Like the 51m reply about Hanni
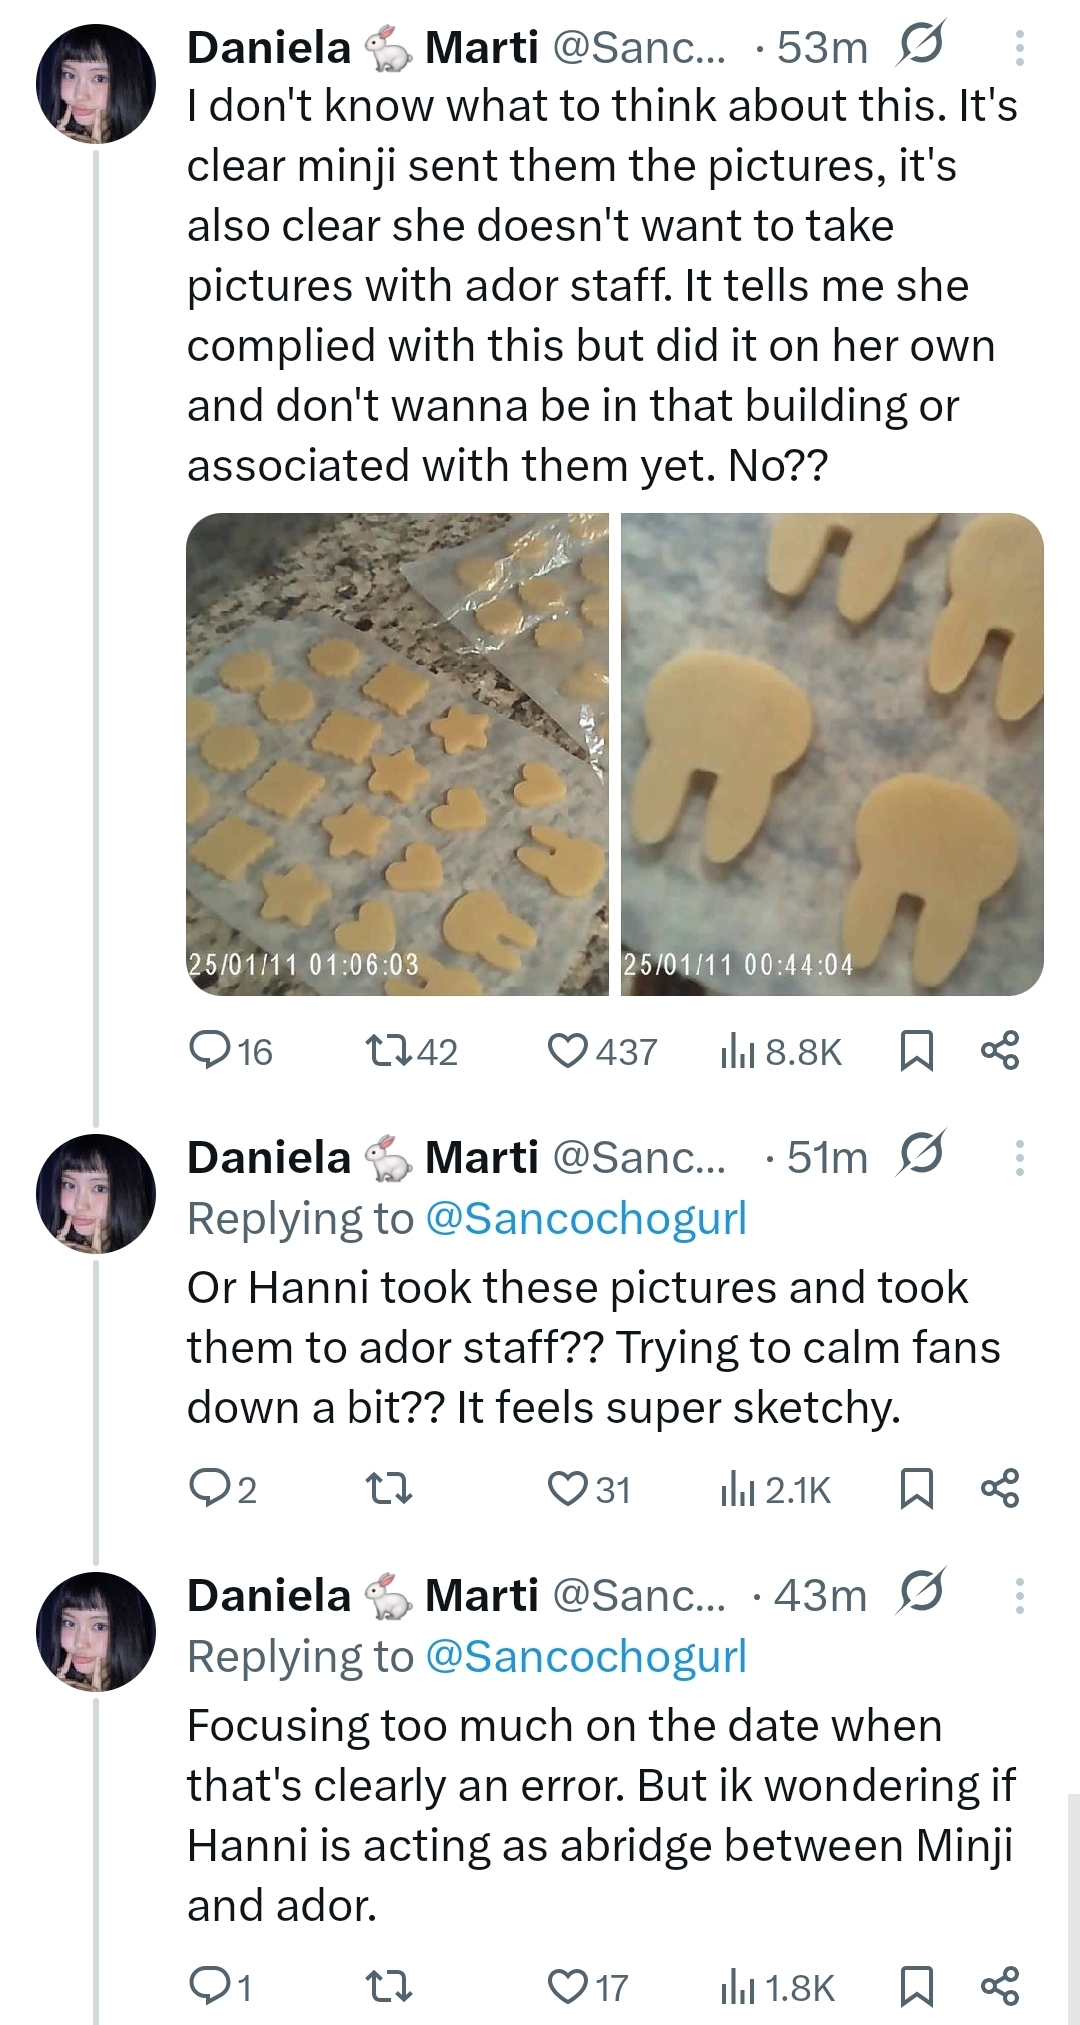This screenshot has height=2025, width=1080. click(589, 1489)
